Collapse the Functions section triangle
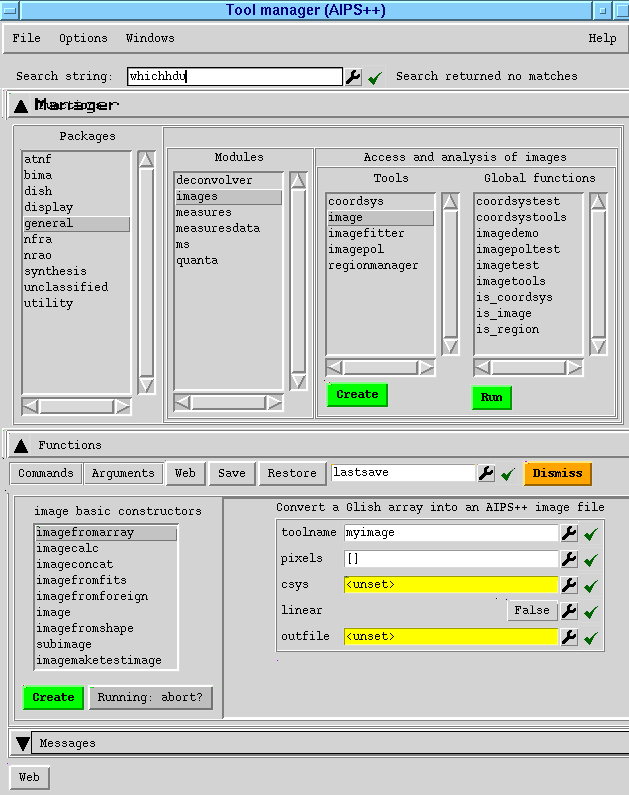The image size is (629, 795). tap(21, 446)
